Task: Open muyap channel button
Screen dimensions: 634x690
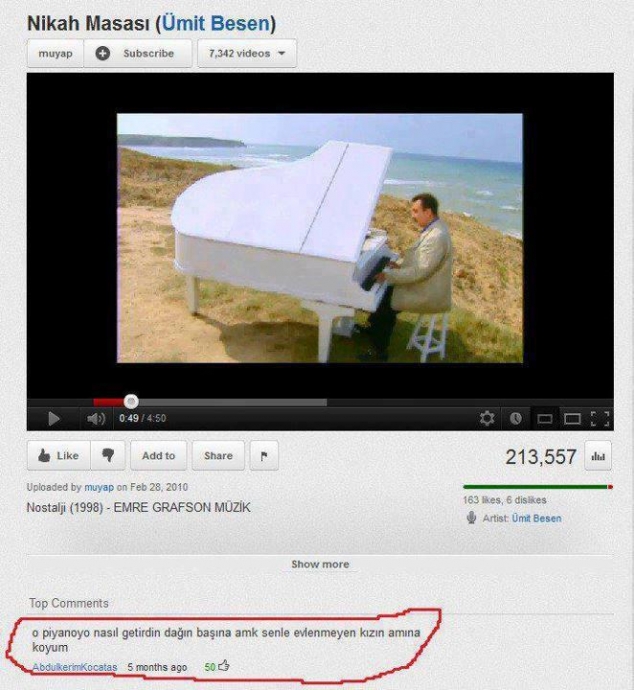Action: (55, 53)
